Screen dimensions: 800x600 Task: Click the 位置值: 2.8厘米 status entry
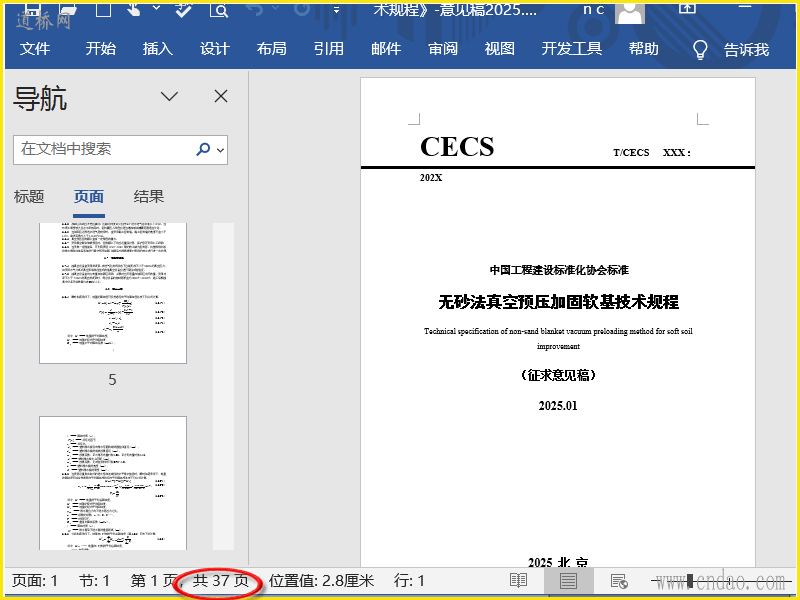321,581
